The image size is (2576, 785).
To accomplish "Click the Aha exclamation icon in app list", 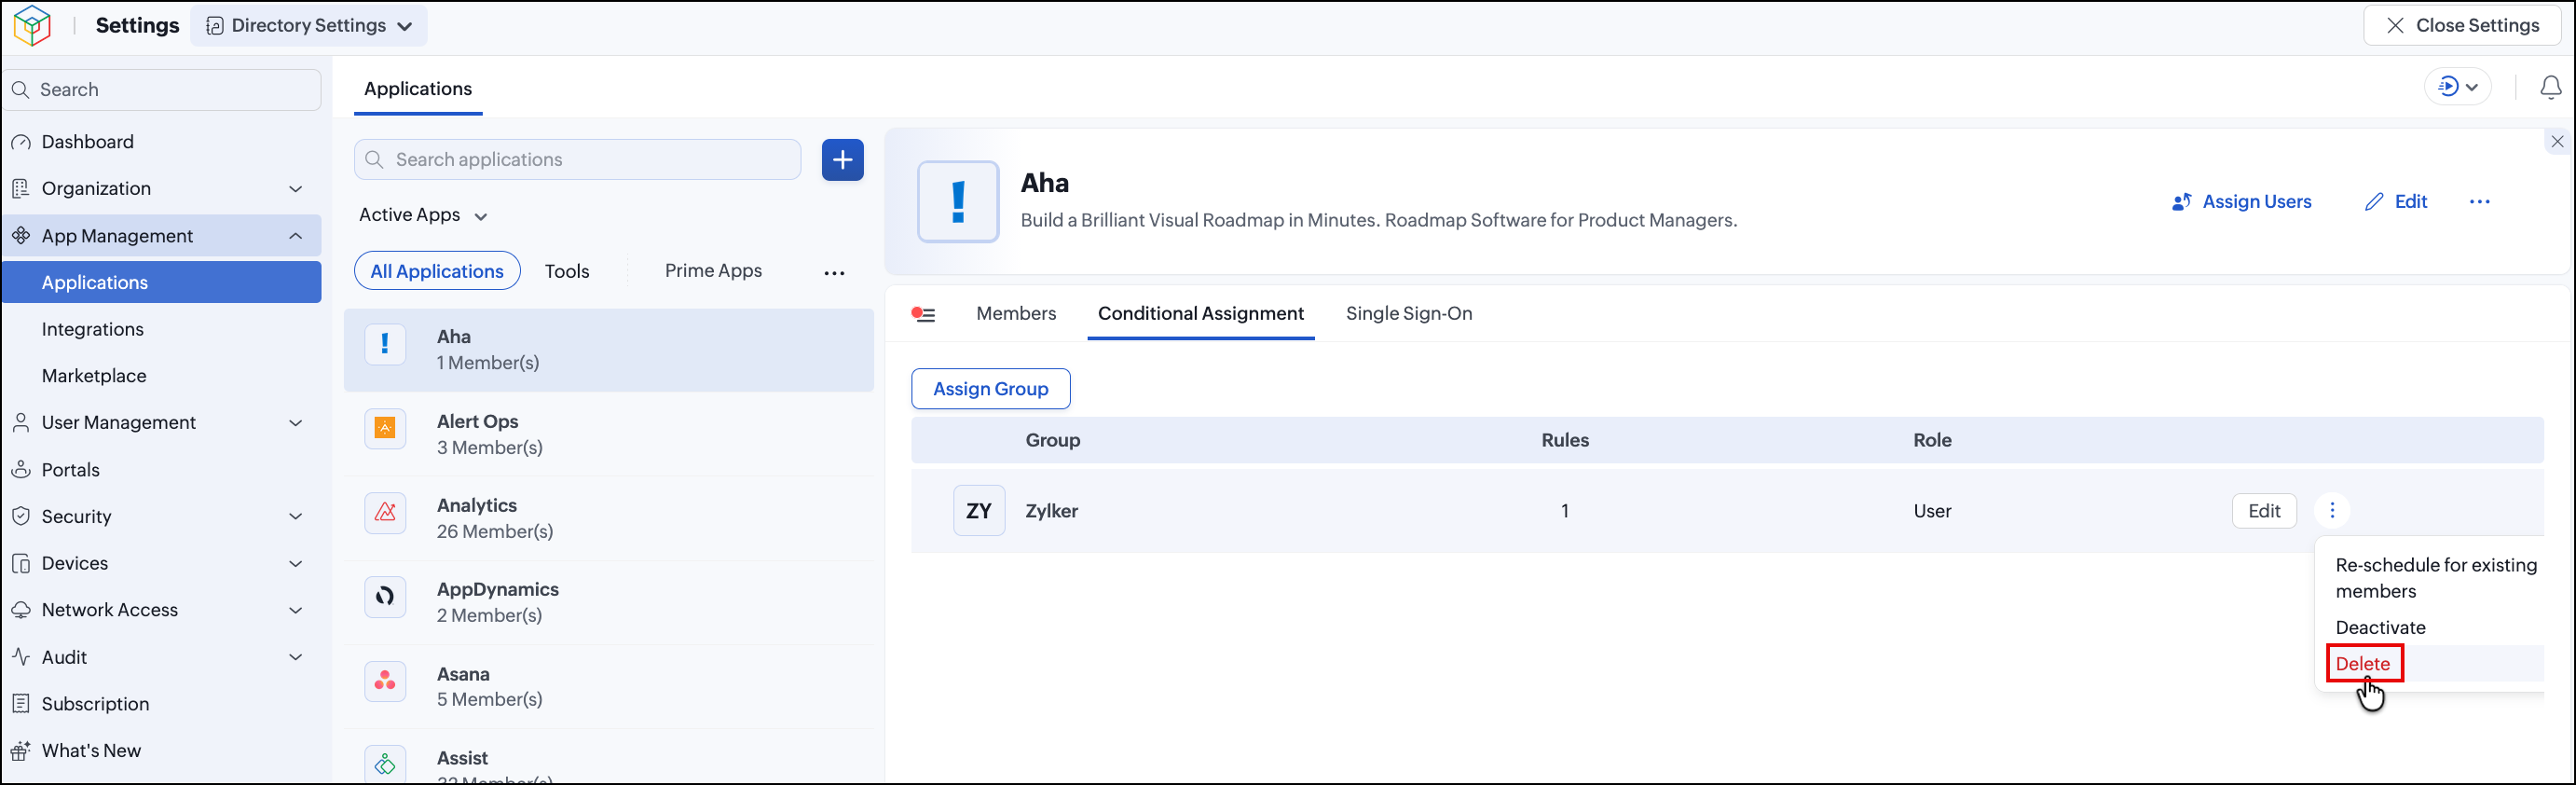I will (385, 345).
